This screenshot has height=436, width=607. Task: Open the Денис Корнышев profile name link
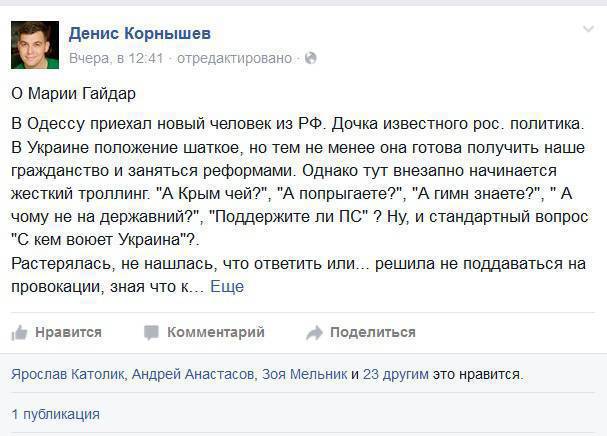[x=140, y=33]
